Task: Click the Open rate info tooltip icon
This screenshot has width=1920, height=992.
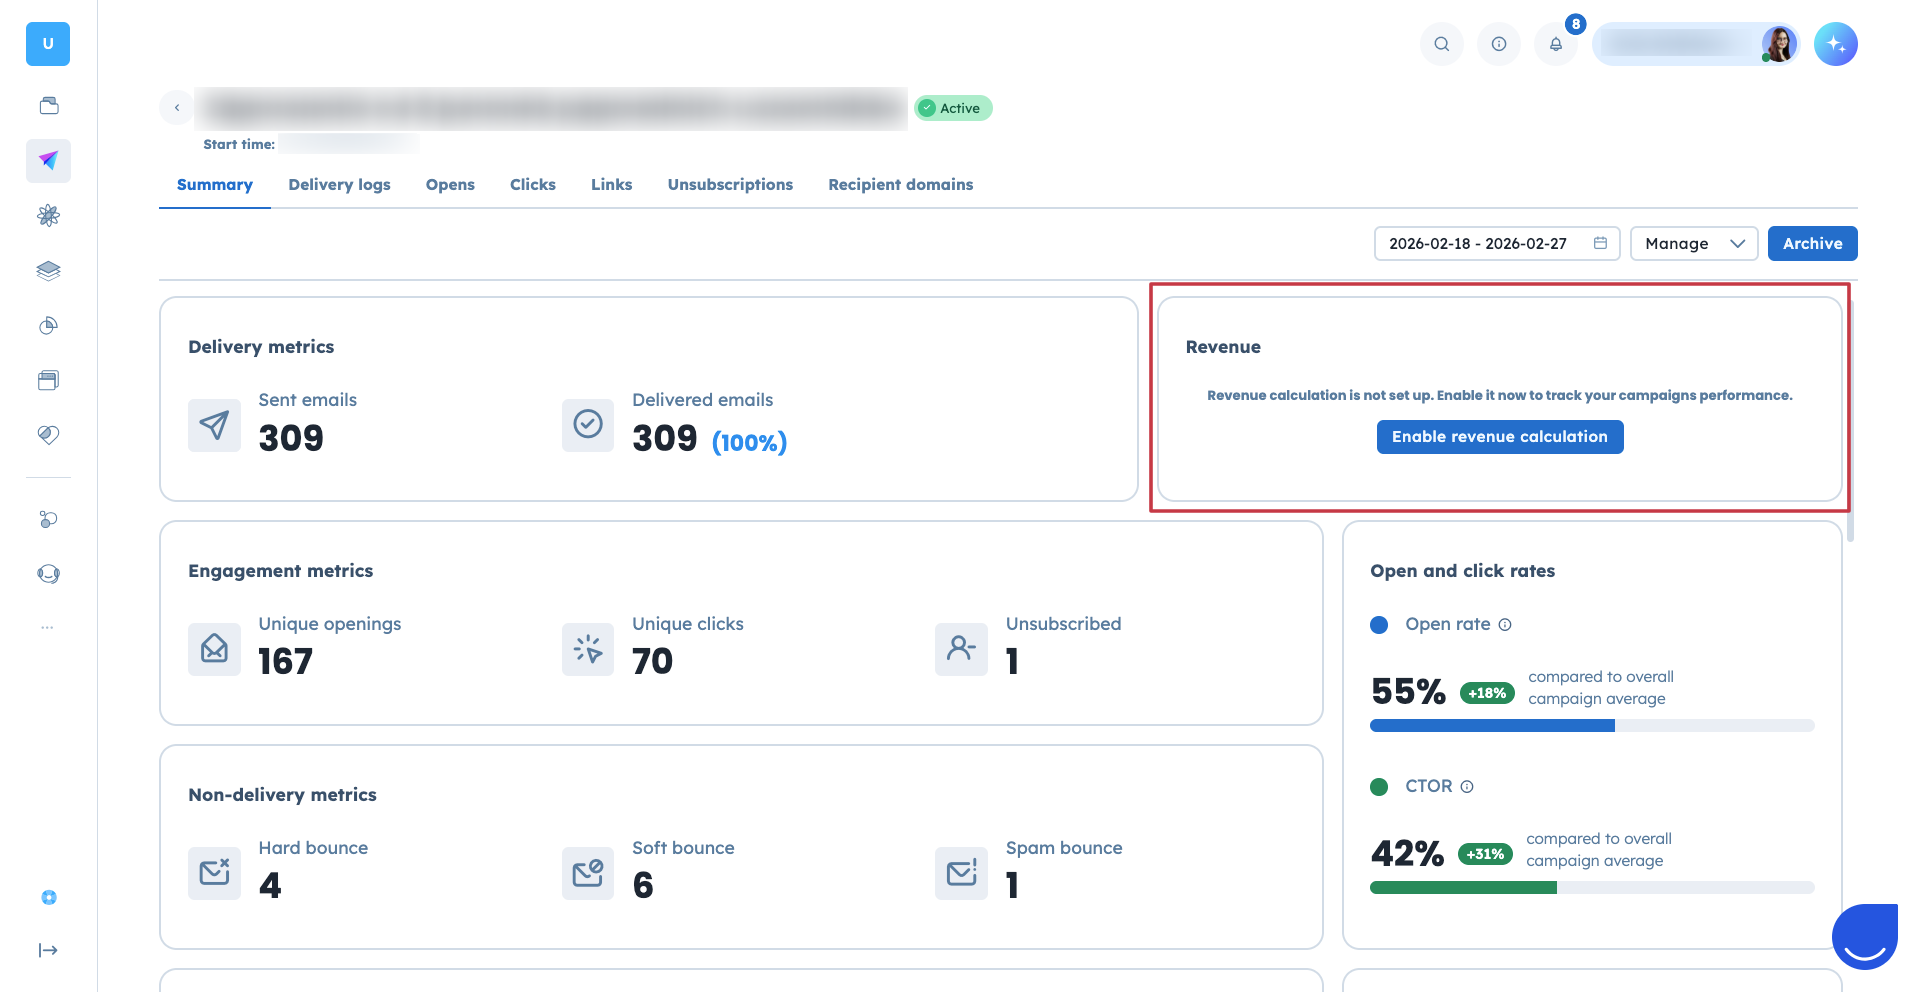Action: [x=1505, y=625]
